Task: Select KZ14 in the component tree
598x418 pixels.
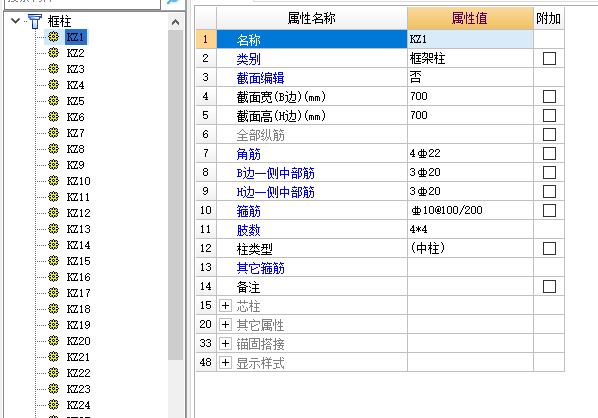Action: tap(79, 245)
